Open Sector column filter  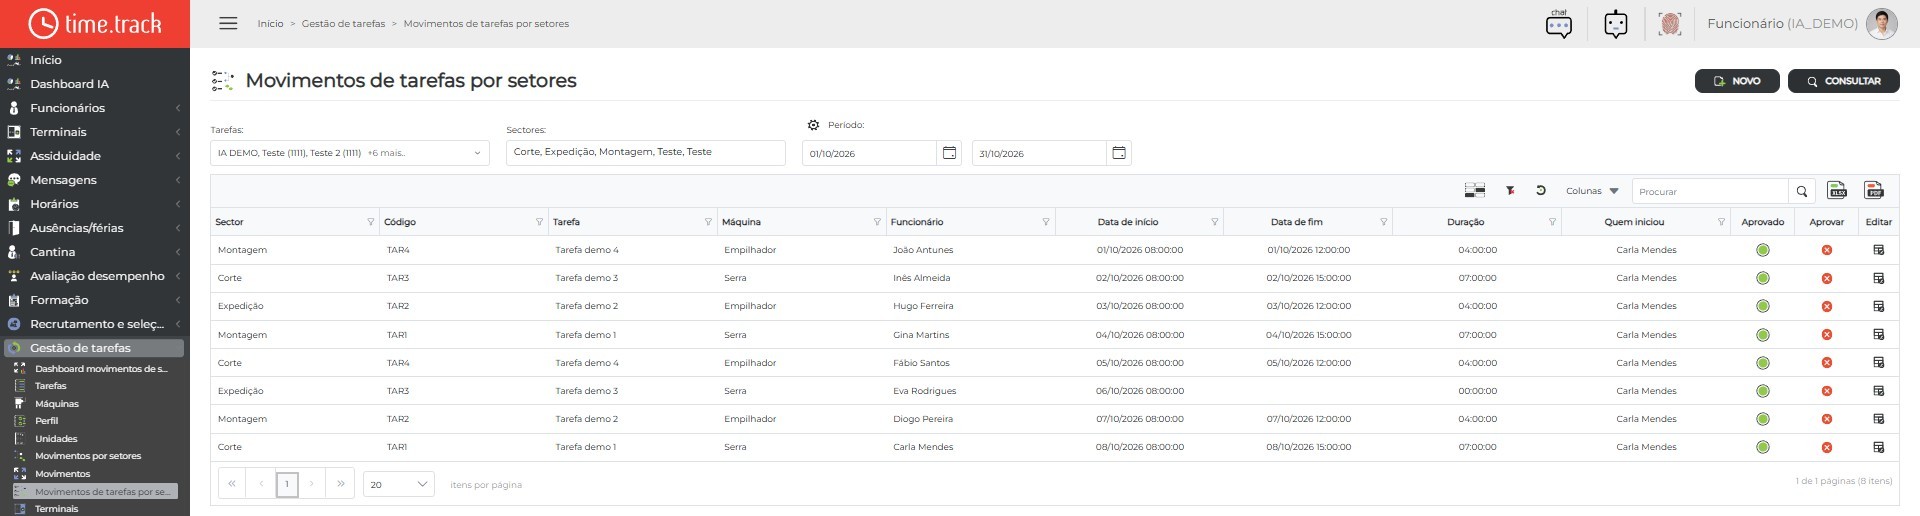[x=370, y=222]
